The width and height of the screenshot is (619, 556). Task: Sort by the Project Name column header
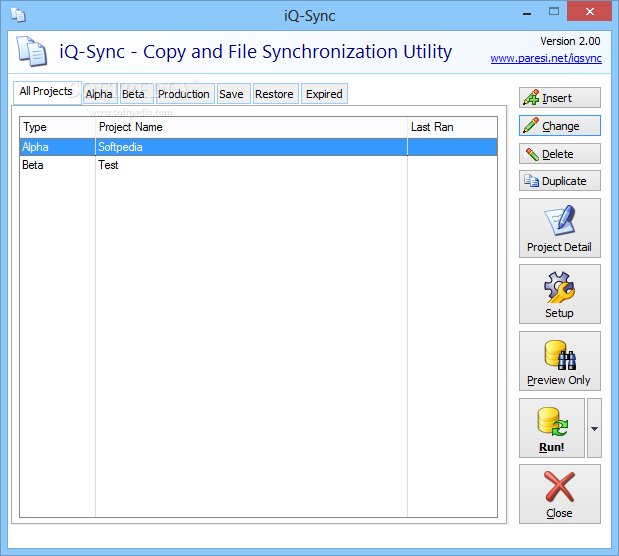[251, 127]
